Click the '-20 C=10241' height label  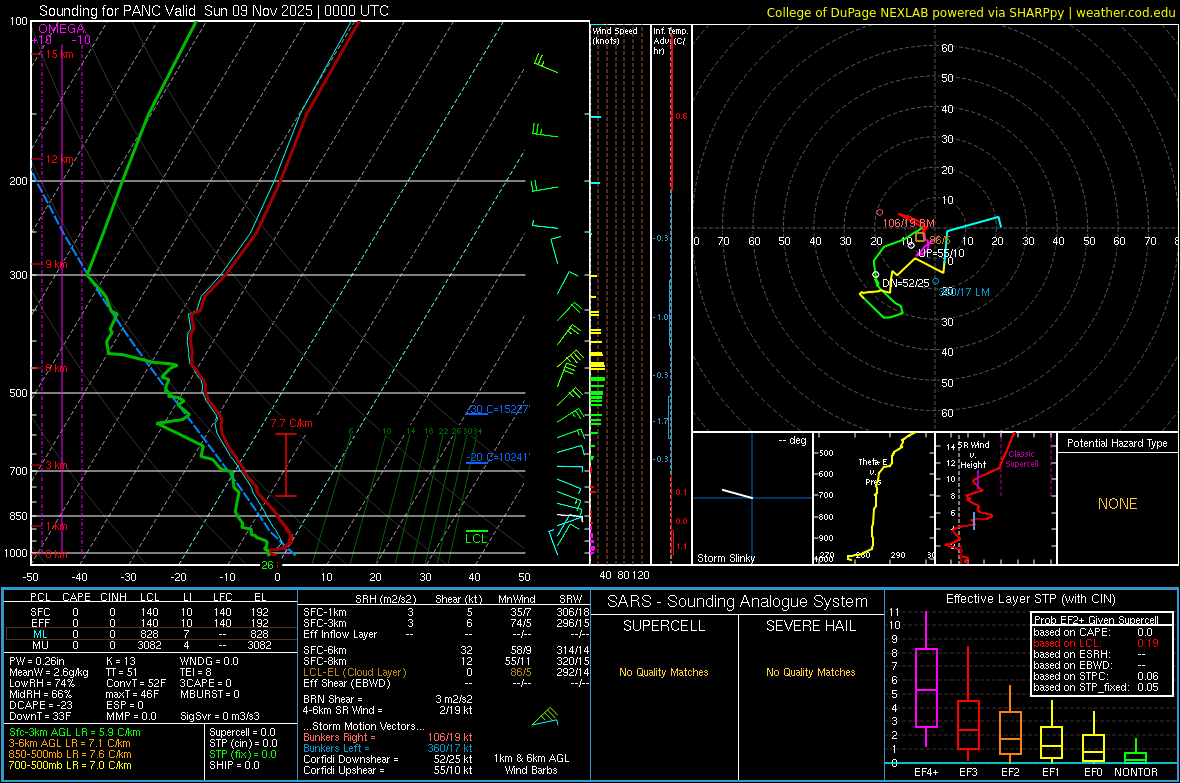pyautogui.click(x=498, y=457)
